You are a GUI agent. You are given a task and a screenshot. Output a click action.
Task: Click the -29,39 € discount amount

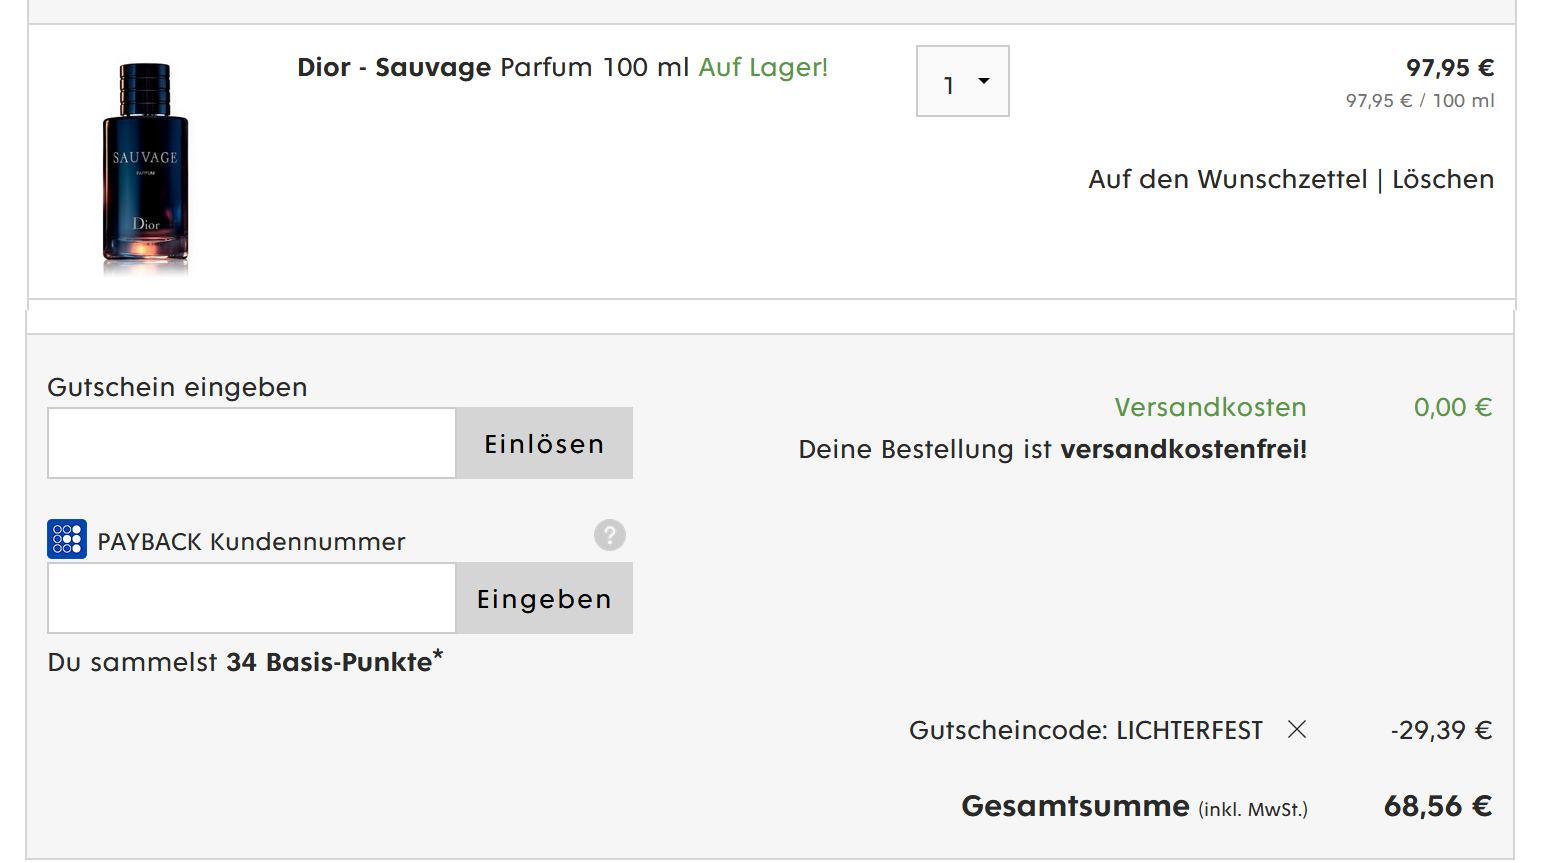click(1440, 731)
